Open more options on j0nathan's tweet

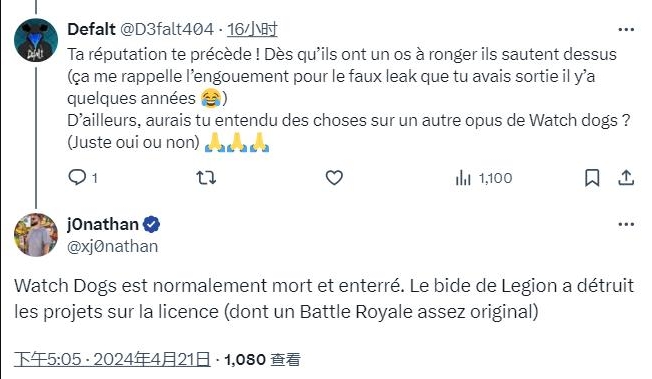(x=626, y=224)
